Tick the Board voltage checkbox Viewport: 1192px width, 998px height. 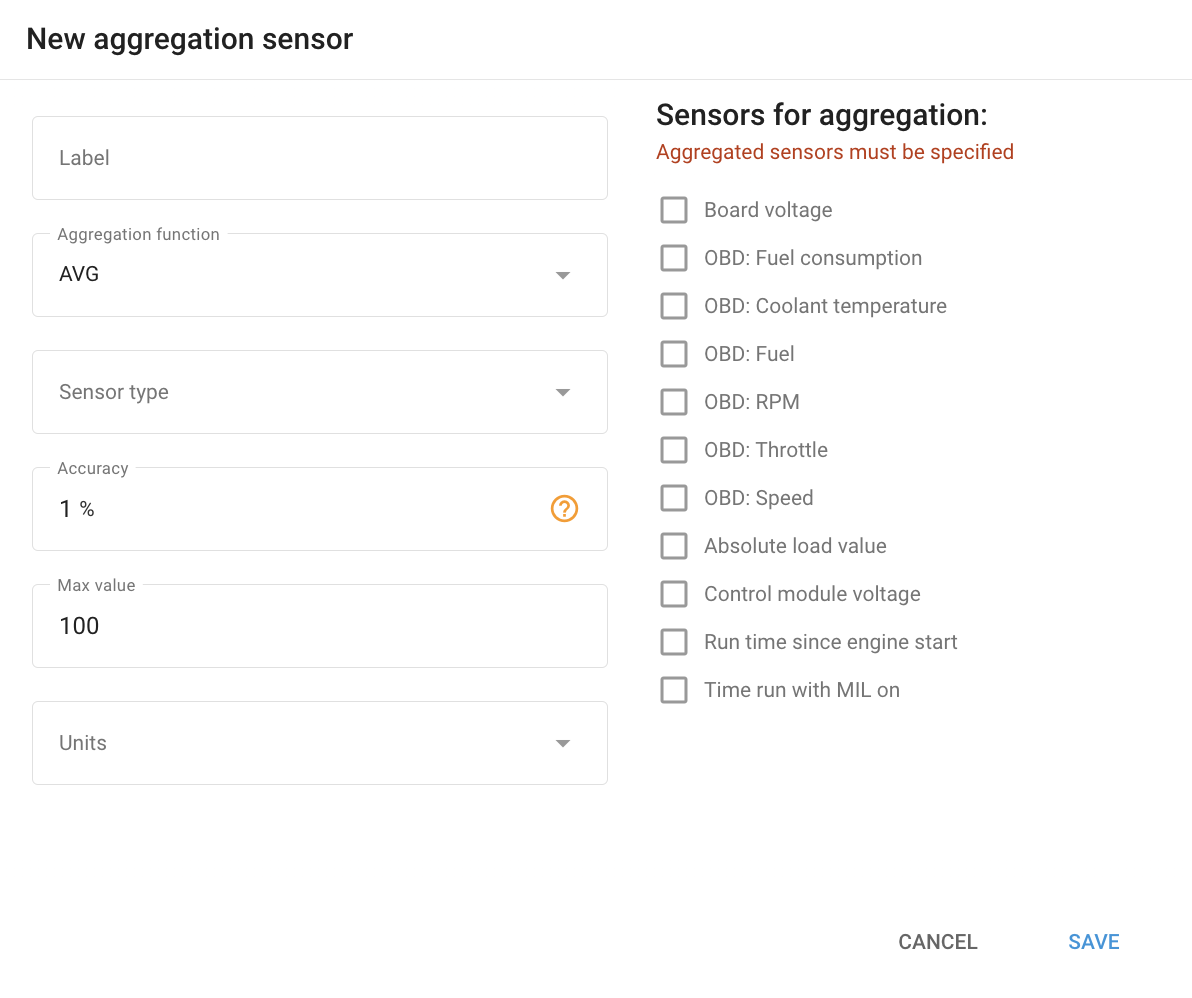click(674, 210)
